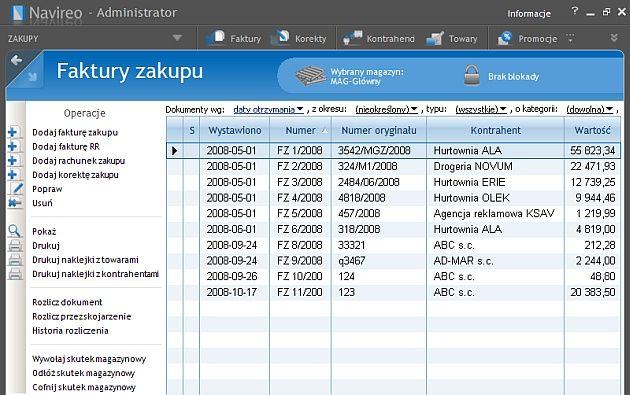Open Promocje toolbar icon
Viewport: 630px width, 395px height.
[x=505, y=38]
